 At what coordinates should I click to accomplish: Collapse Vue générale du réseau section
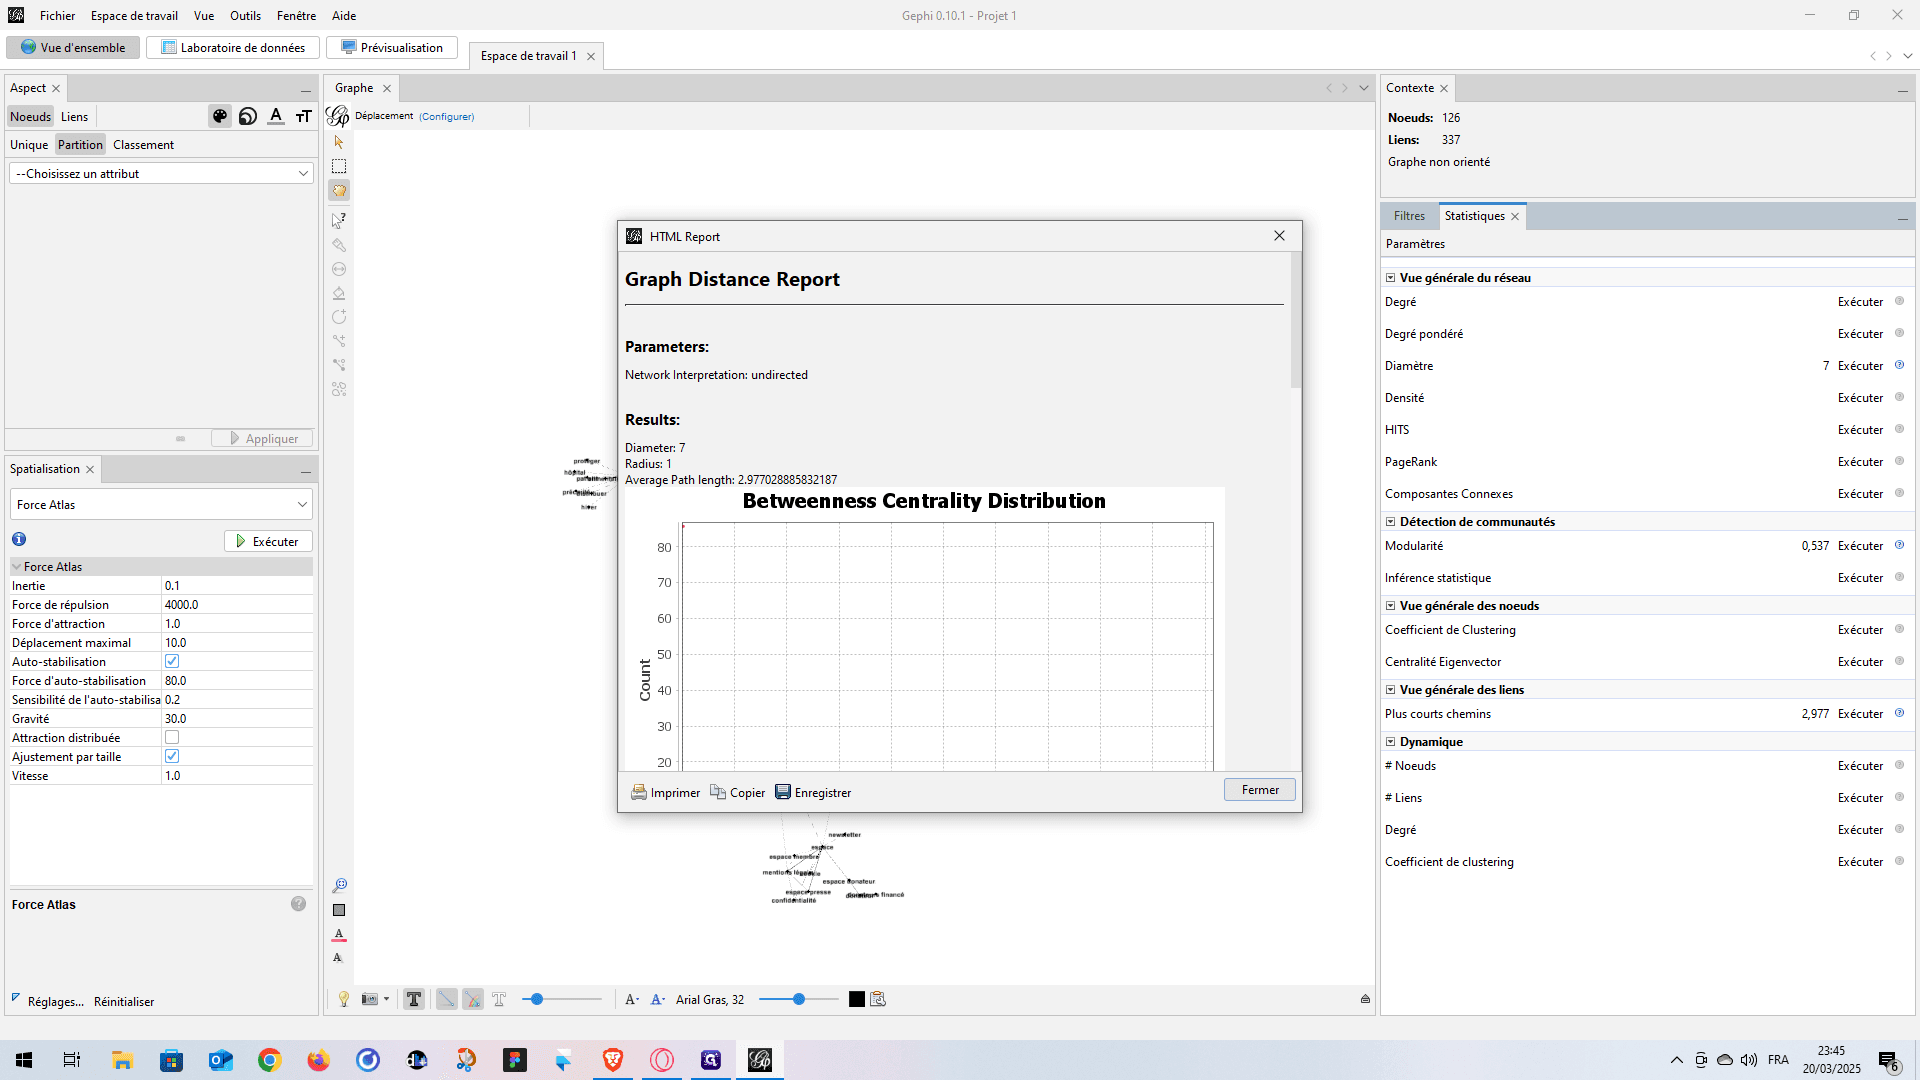pos(1390,278)
